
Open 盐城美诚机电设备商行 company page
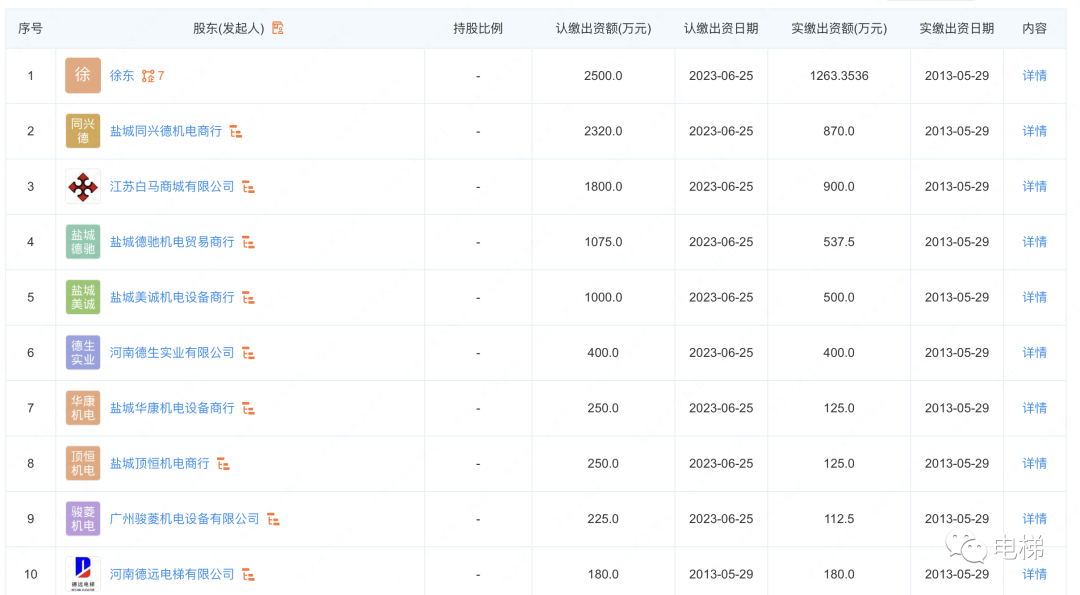point(172,298)
